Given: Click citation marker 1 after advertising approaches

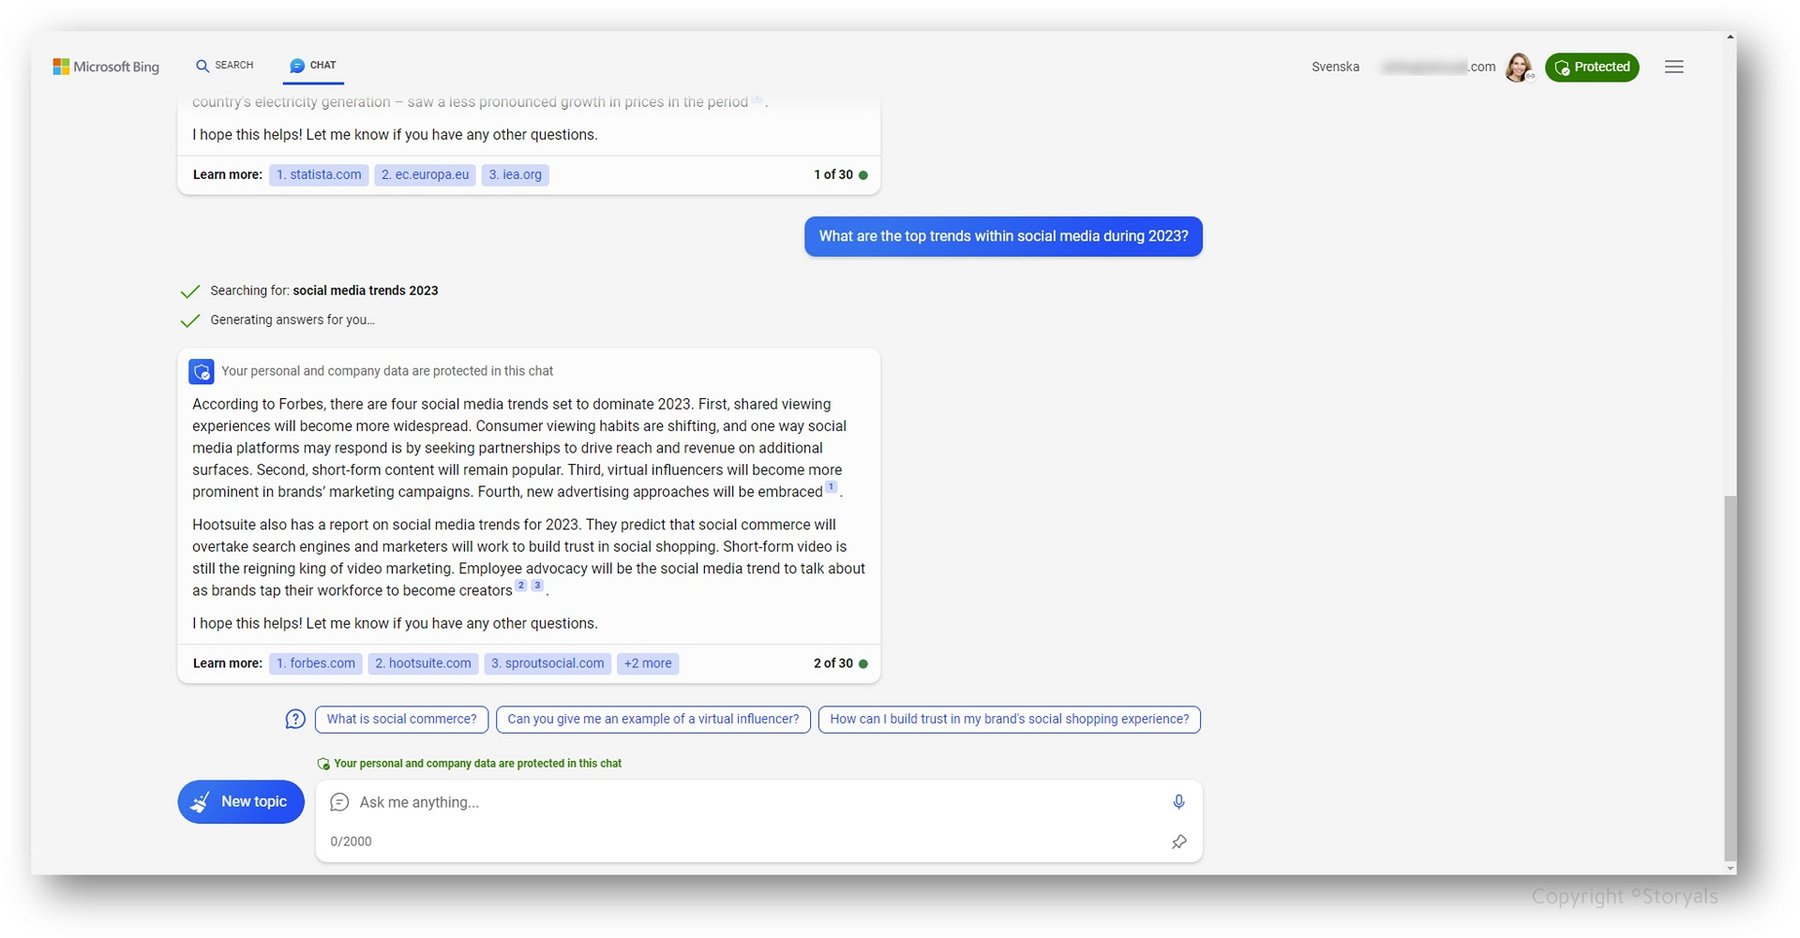Looking at the screenshot, I should (x=831, y=486).
